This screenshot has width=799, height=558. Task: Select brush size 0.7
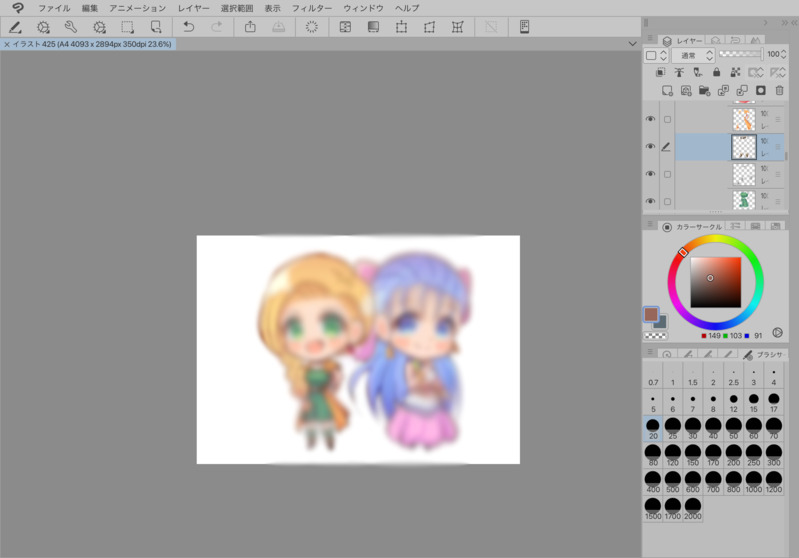tap(653, 376)
